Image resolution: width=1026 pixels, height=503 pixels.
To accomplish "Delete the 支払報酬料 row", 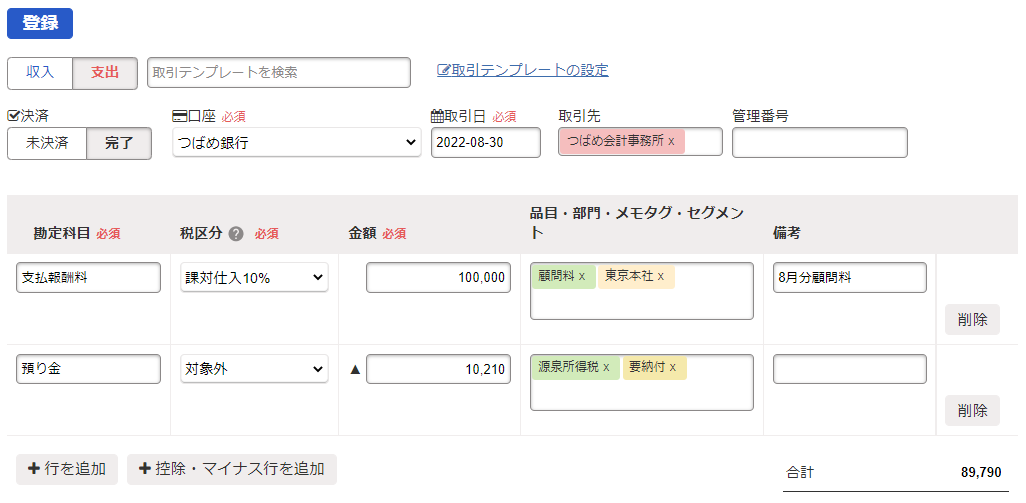I will [x=972, y=319].
